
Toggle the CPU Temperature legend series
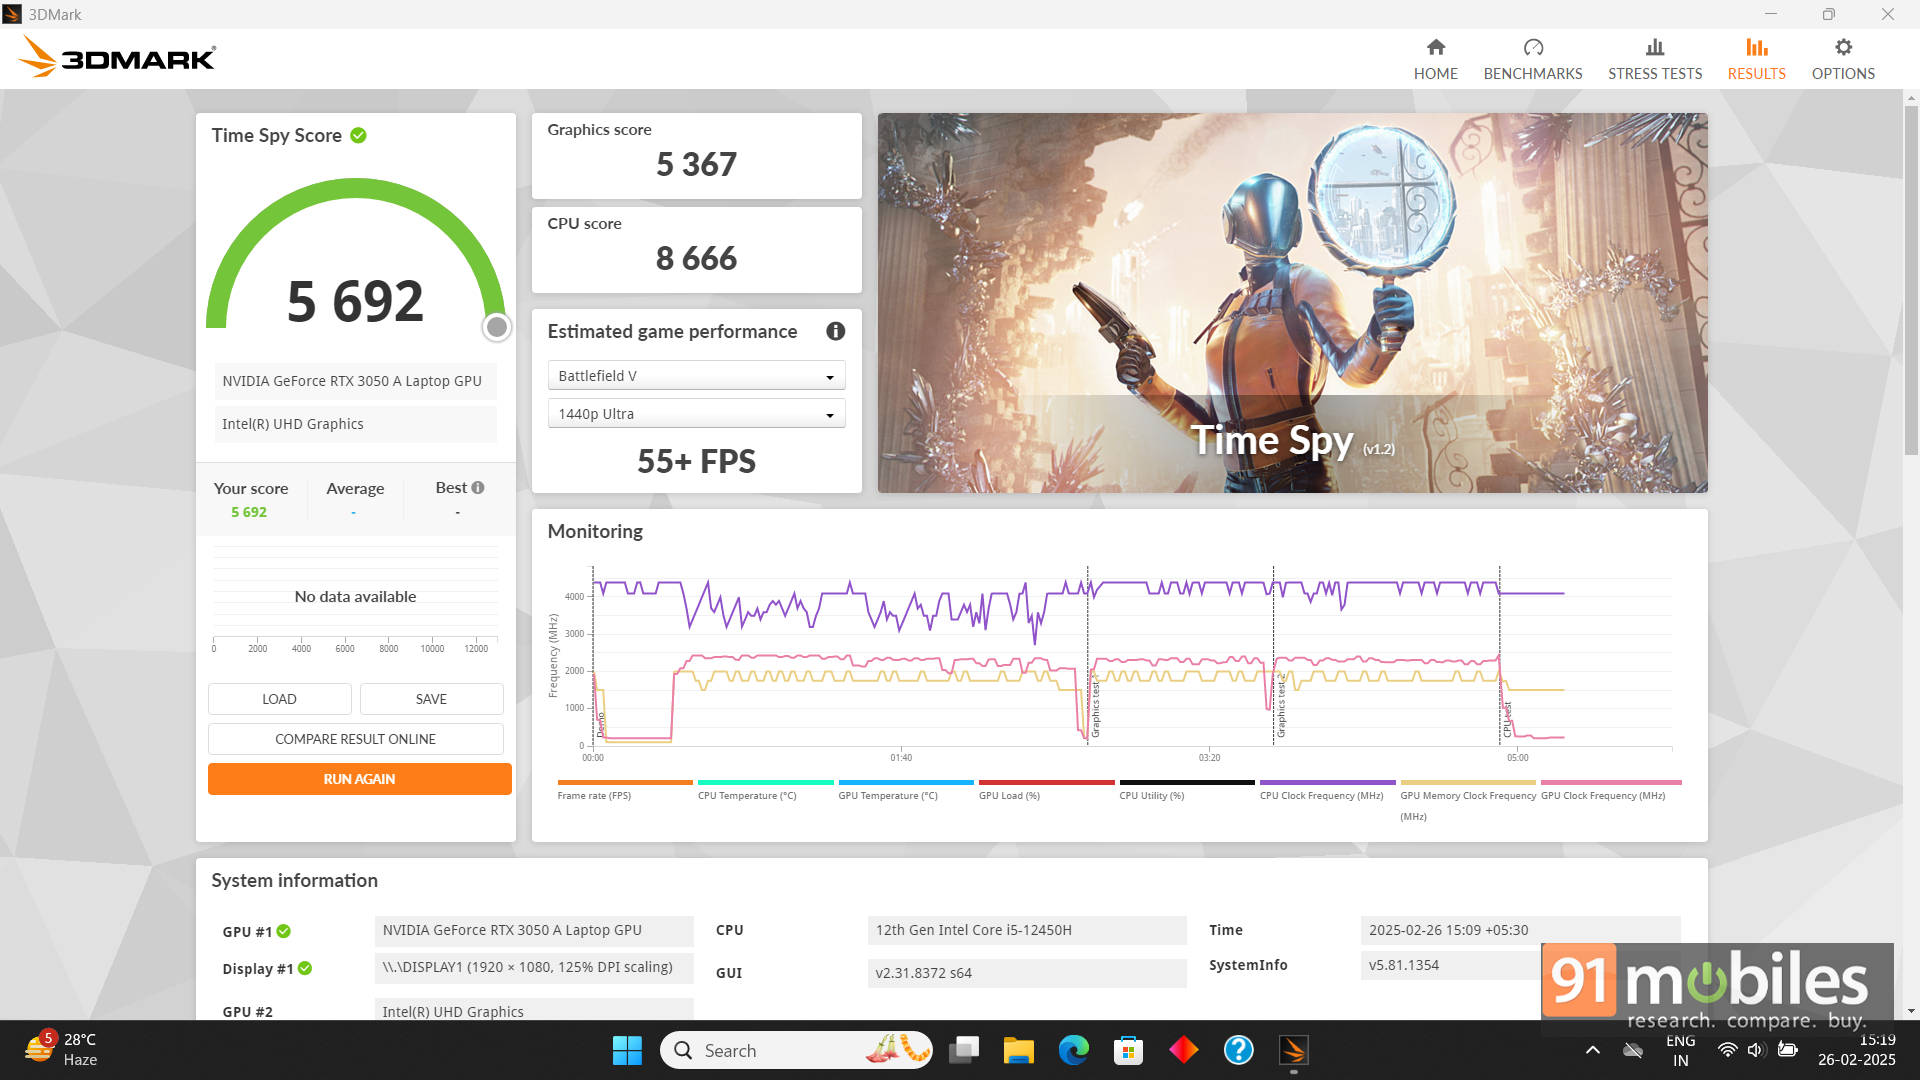tap(765, 790)
